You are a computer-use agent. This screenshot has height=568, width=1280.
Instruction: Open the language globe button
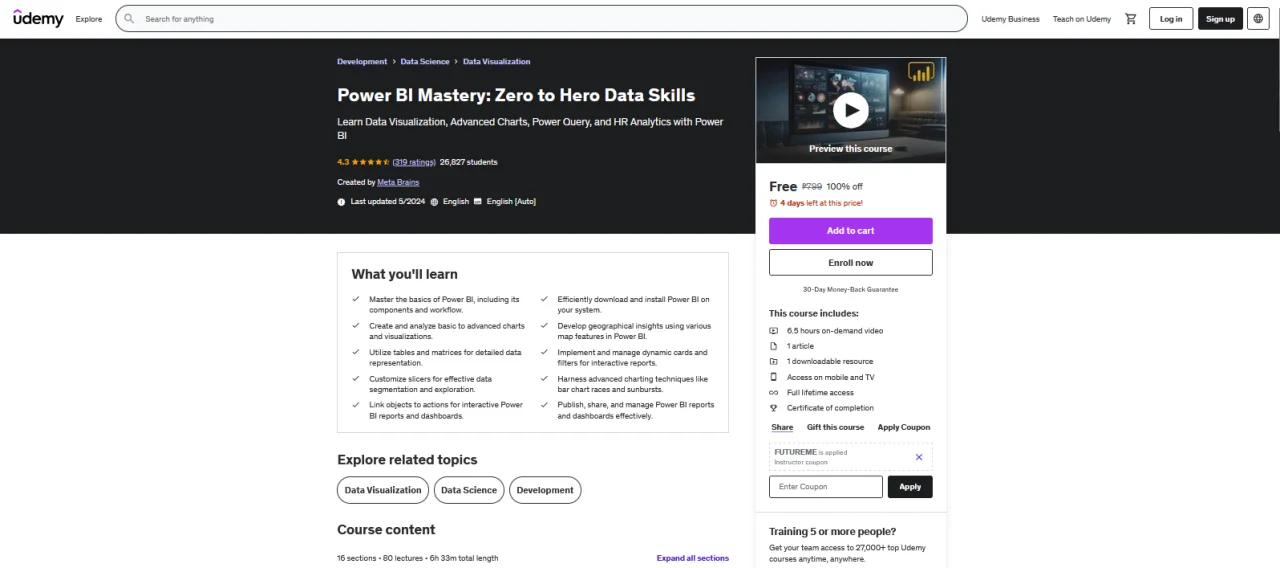(x=1258, y=18)
